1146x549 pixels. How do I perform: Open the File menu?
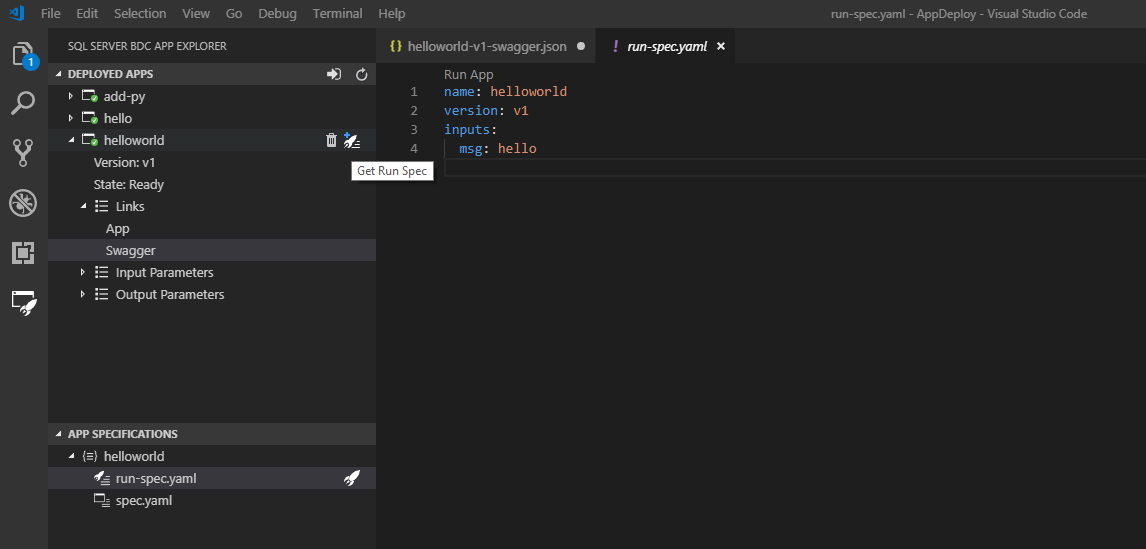(x=50, y=13)
